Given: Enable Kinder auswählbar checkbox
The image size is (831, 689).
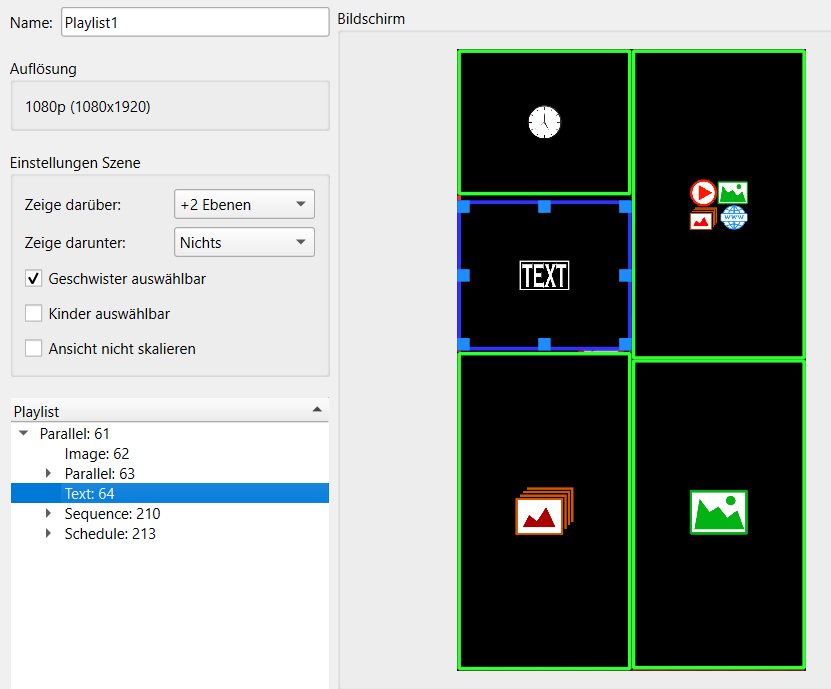Looking at the screenshot, I should coord(34,314).
